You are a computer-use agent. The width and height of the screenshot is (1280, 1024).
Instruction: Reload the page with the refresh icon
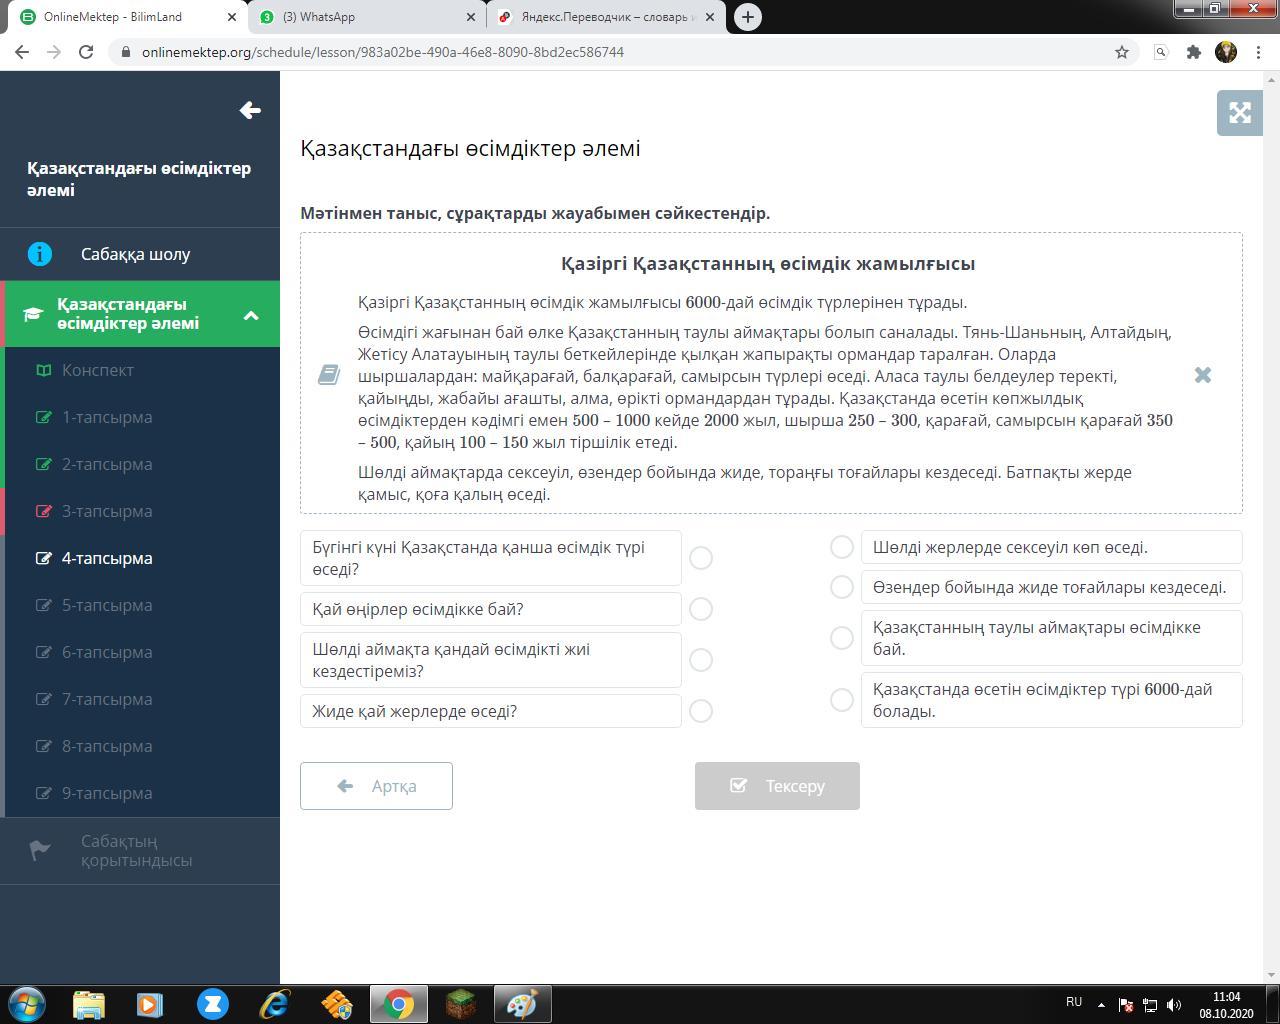[86, 52]
